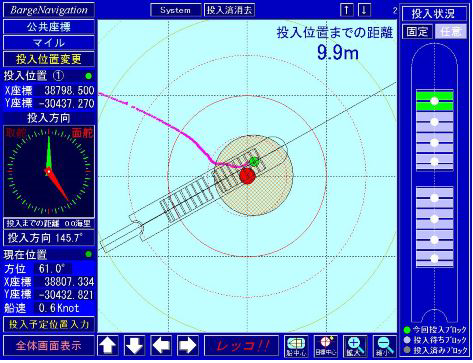Click the ship center (船中心) icon
This screenshot has height=363, width=473.
click(x=296, y=346)
